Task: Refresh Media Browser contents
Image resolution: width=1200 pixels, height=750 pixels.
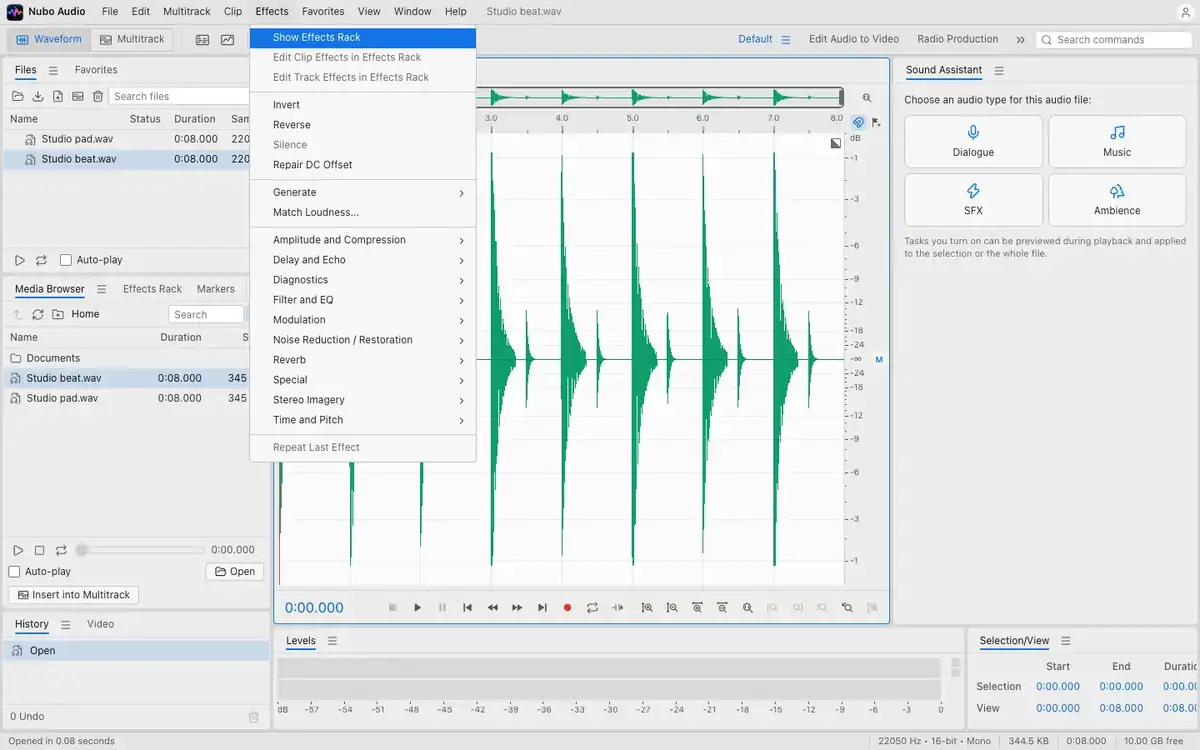Action: click(38, 314)
